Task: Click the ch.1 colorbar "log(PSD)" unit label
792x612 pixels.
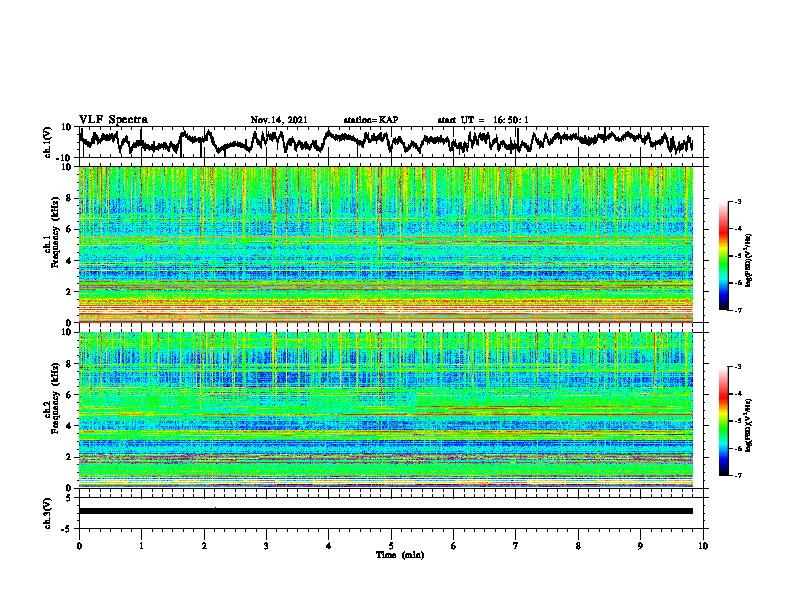Action: pyautogui.click(x=749, y=260)
